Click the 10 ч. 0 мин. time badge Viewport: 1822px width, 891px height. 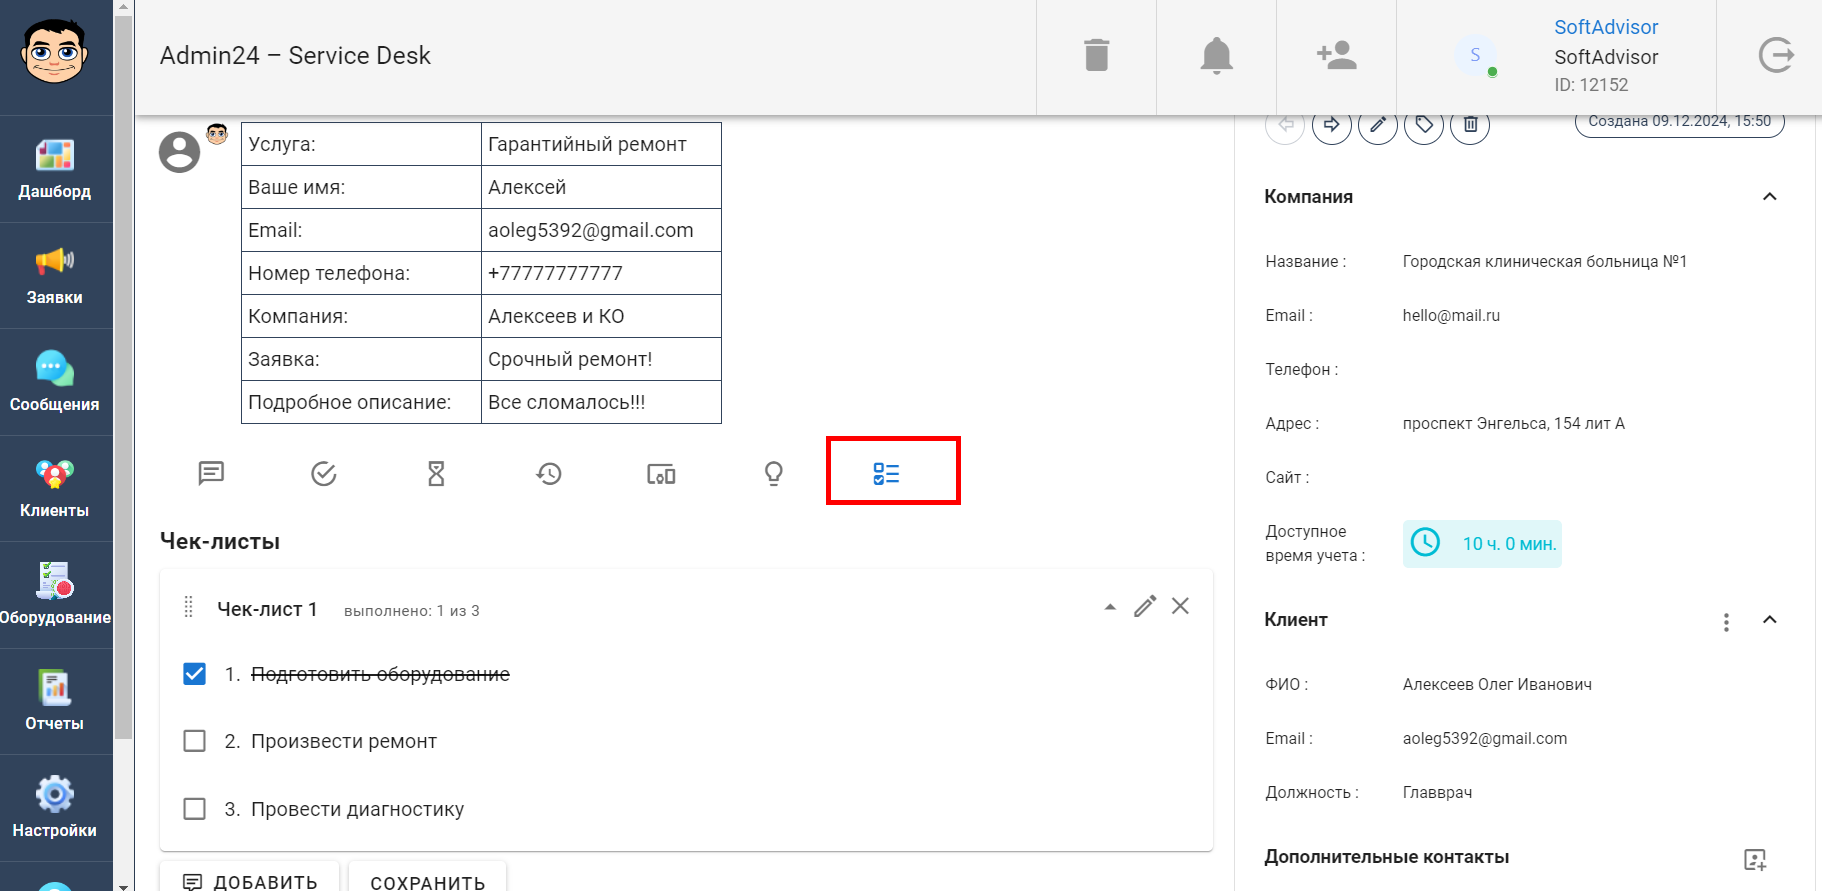(x=1482, y=544)
